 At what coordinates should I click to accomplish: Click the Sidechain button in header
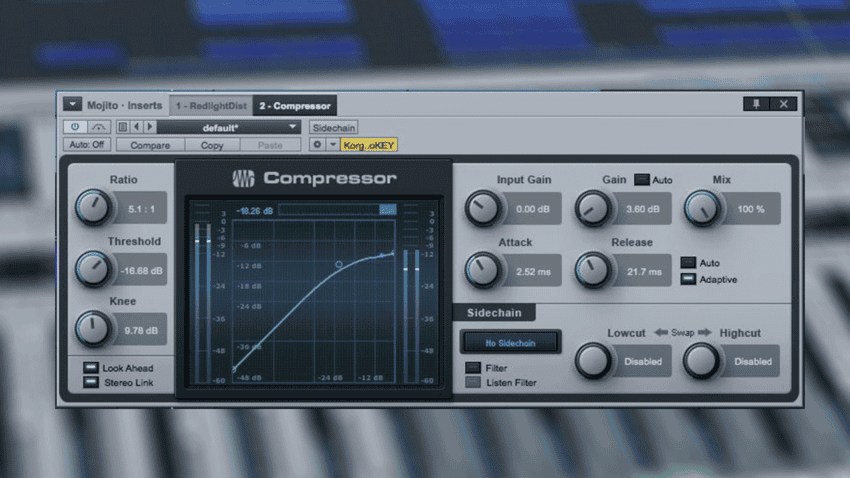[333, 128]
